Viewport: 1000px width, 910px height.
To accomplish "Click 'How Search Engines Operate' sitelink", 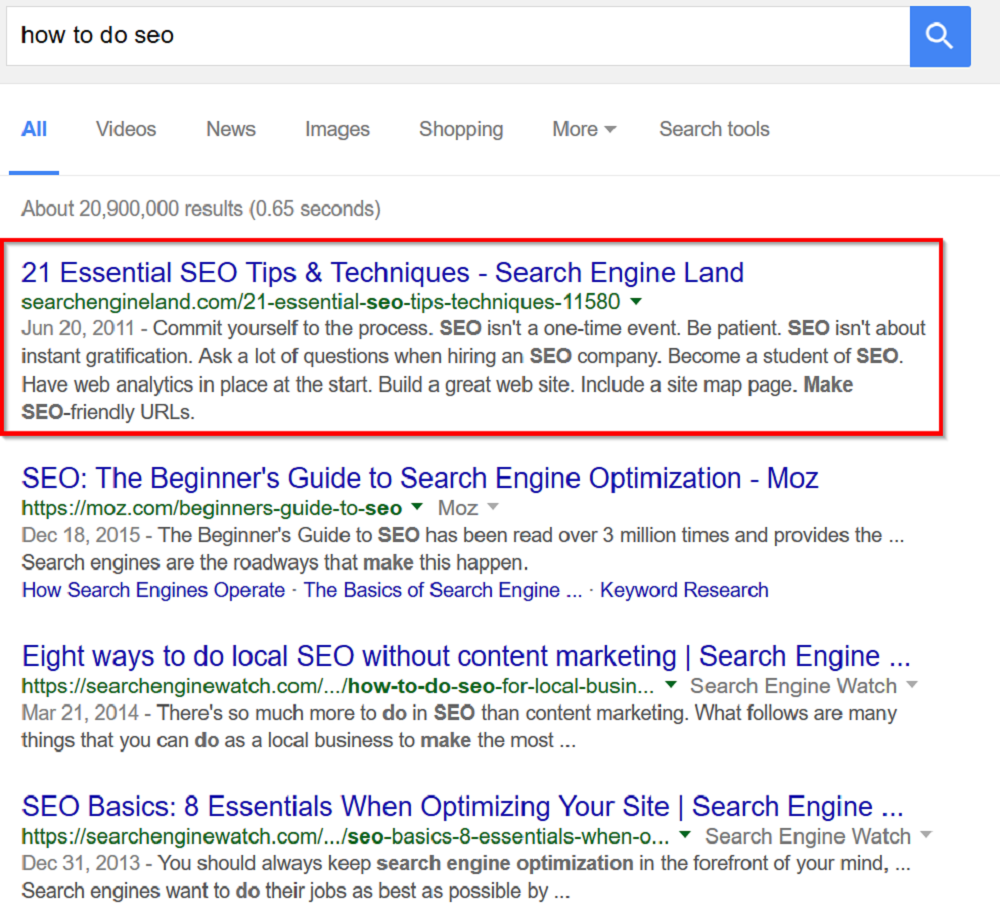I will click(x=153, y=590).
